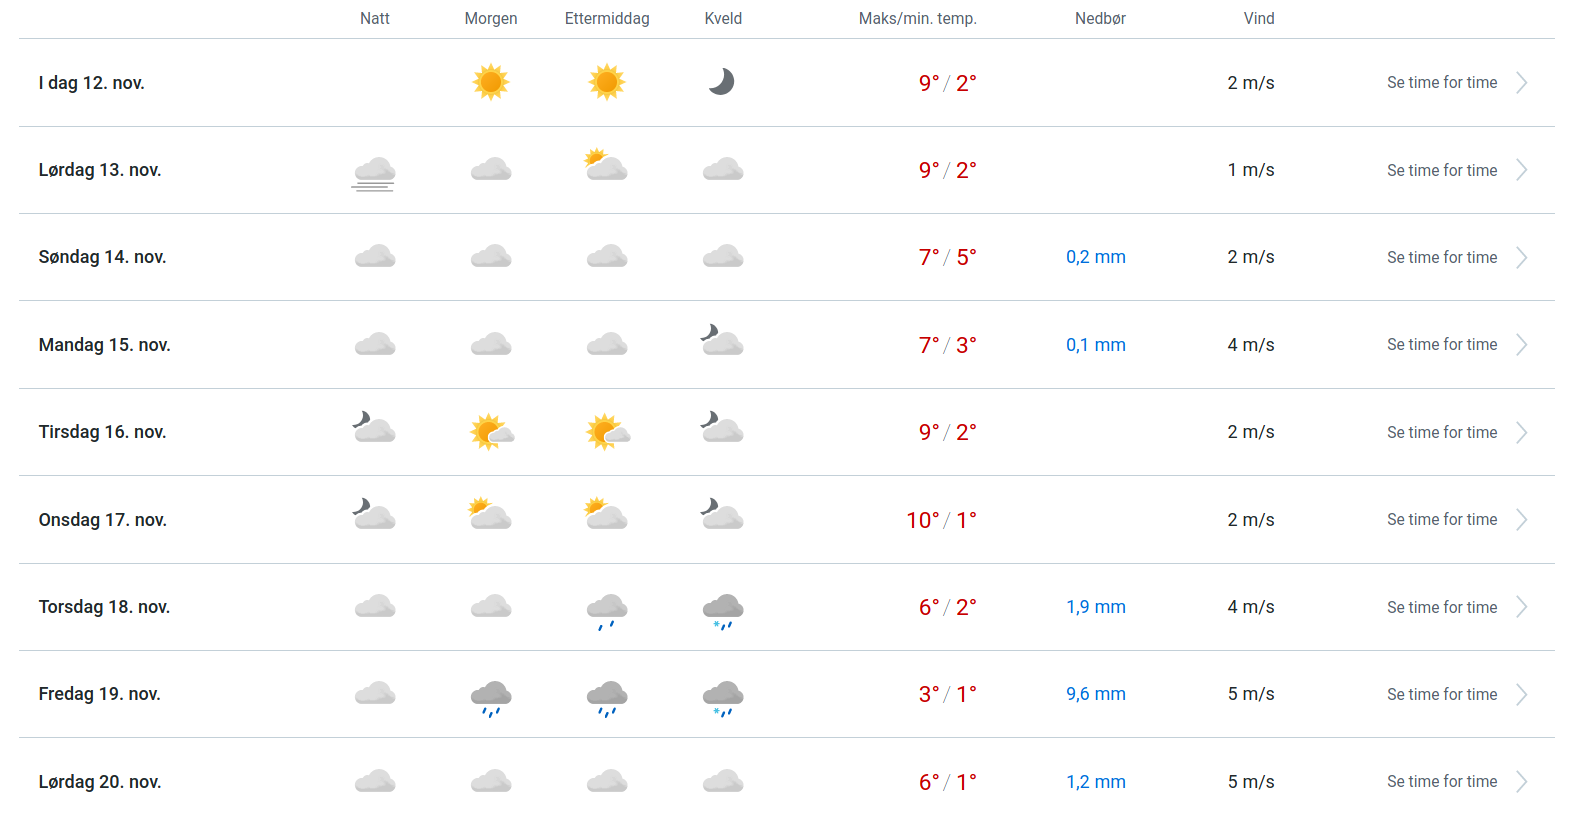Click Torsdag 18. nov. afternoon rain icon
Image resolution: width=1574 pixels, height=825 pixels.
(x=607, y=609)
